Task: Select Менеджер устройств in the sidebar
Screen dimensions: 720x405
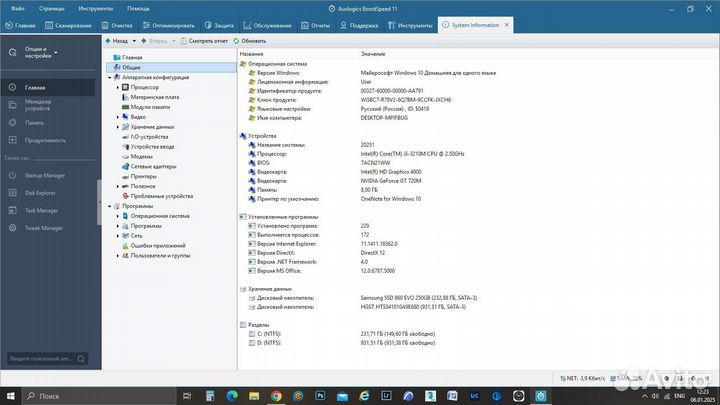Action: click(x=38, y=105)
